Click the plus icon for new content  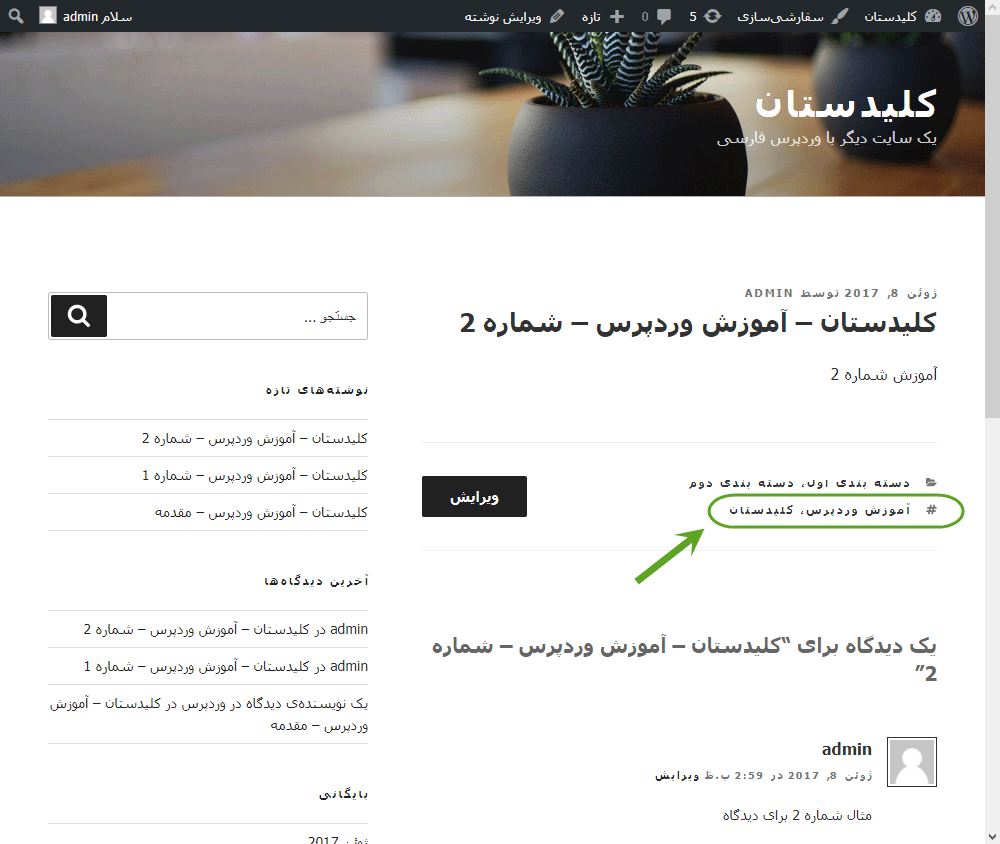coord(617,17)
